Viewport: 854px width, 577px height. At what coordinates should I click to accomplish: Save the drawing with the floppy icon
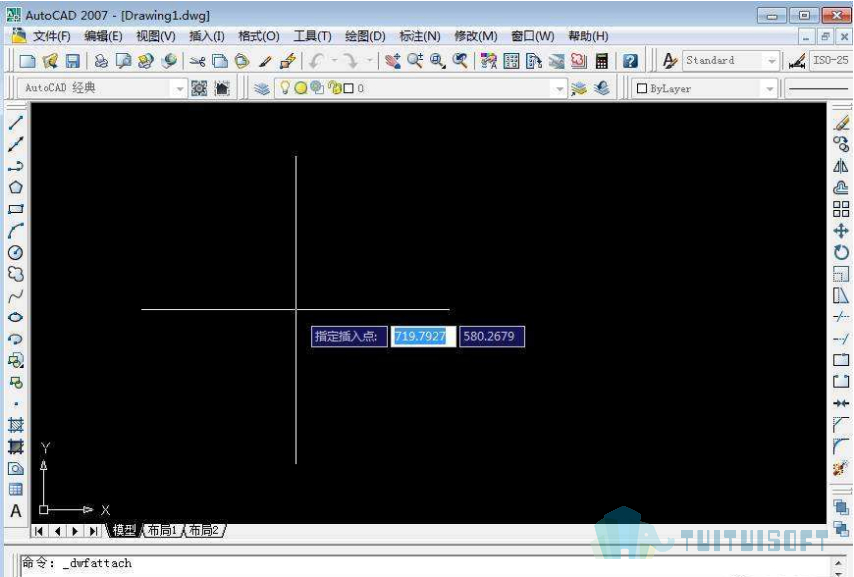[x=73, y=60]
